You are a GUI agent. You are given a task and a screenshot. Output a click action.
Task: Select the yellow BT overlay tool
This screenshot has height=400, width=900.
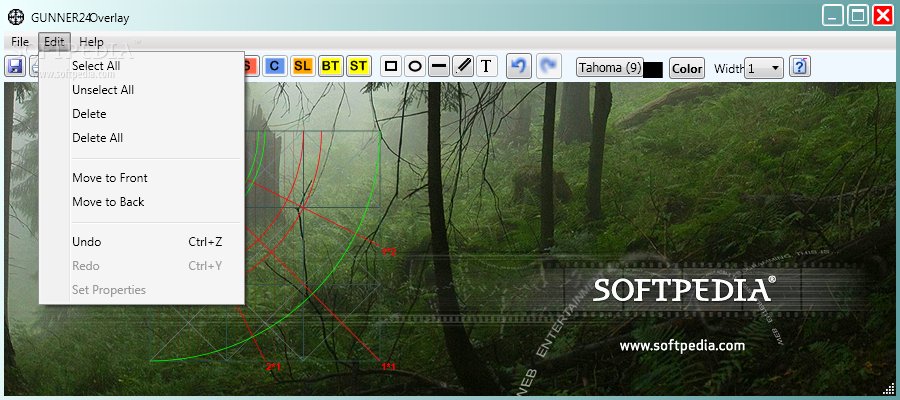tap(330, 66)
